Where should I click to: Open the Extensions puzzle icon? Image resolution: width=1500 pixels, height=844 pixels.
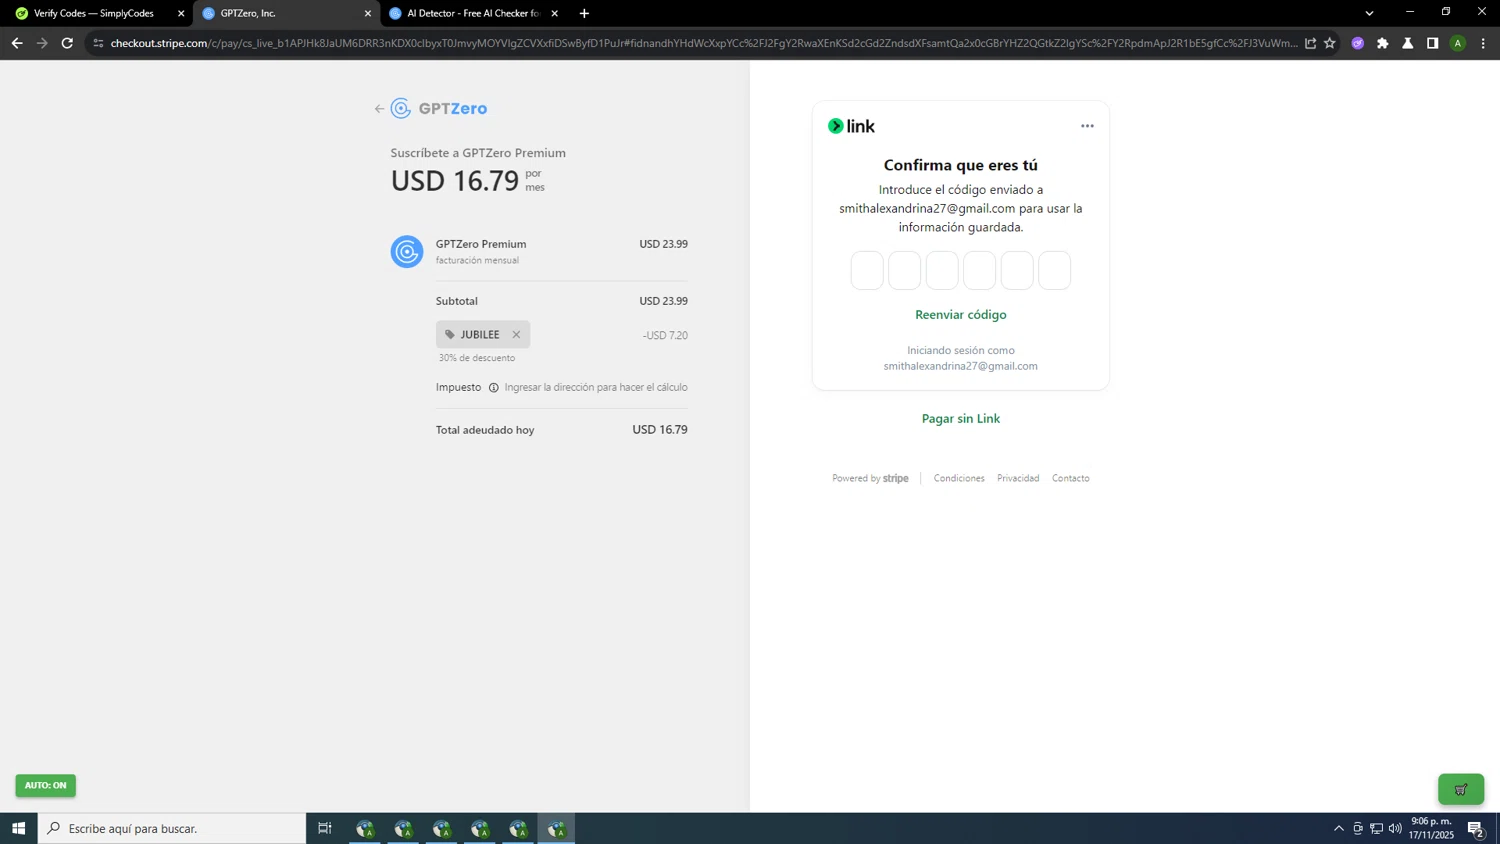[1383, 43]
